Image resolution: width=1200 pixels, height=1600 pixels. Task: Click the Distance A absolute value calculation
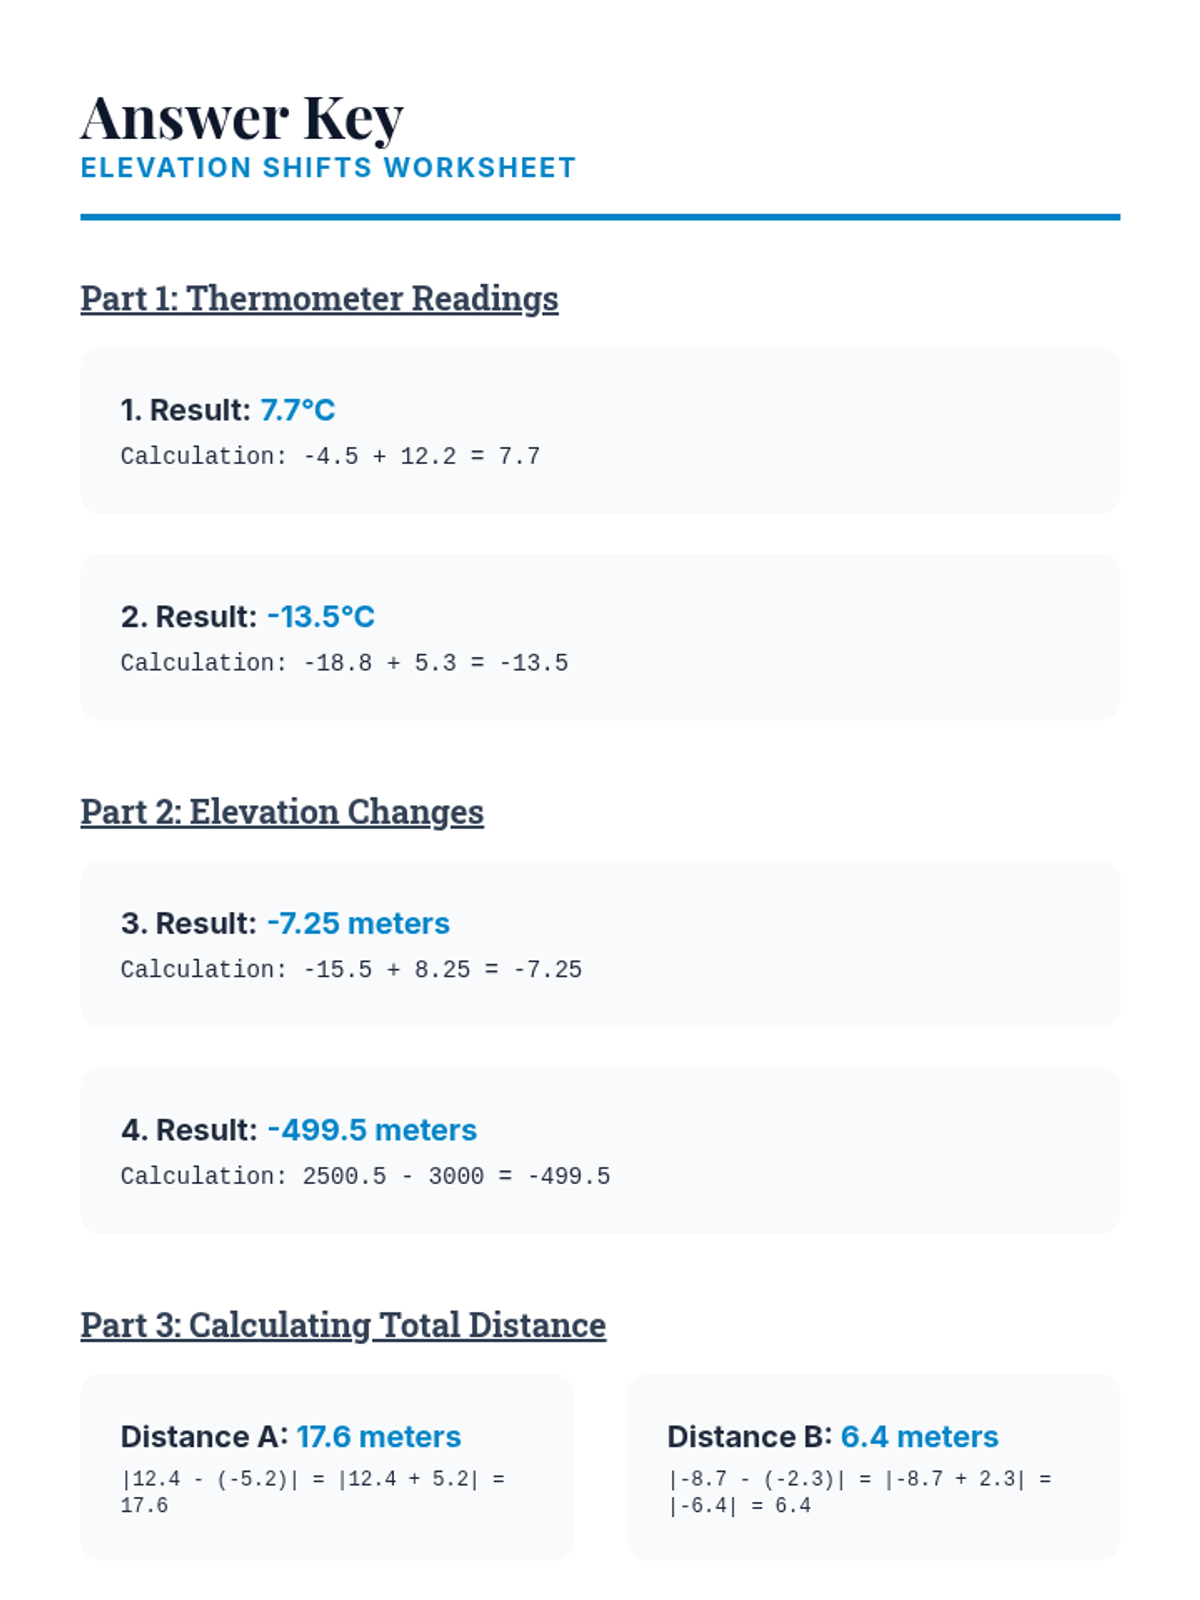[312, 1491]
